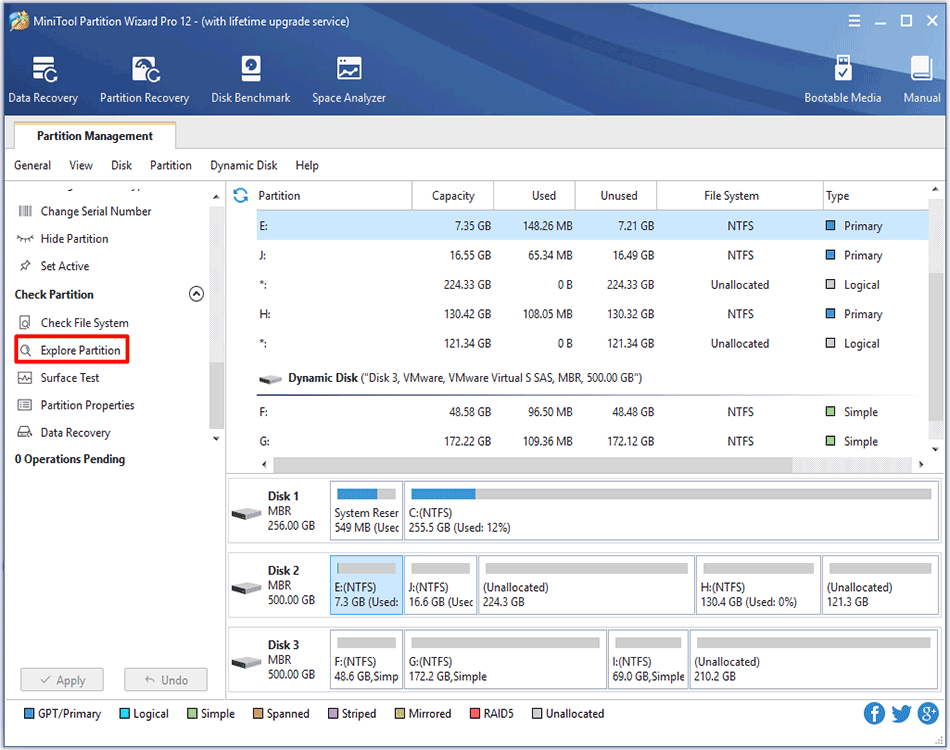Image resolution: width=950 pixels, height=750 pixels.
Task: Launch Partition Recovery from the toolbar
Action: tap(144, 78)
